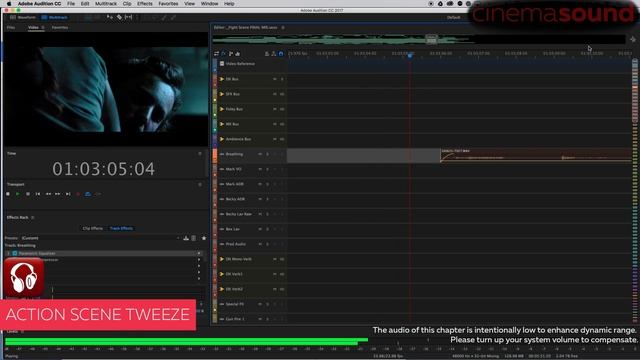
Task: Open the File menu
Action: click(x=71, y=4)
